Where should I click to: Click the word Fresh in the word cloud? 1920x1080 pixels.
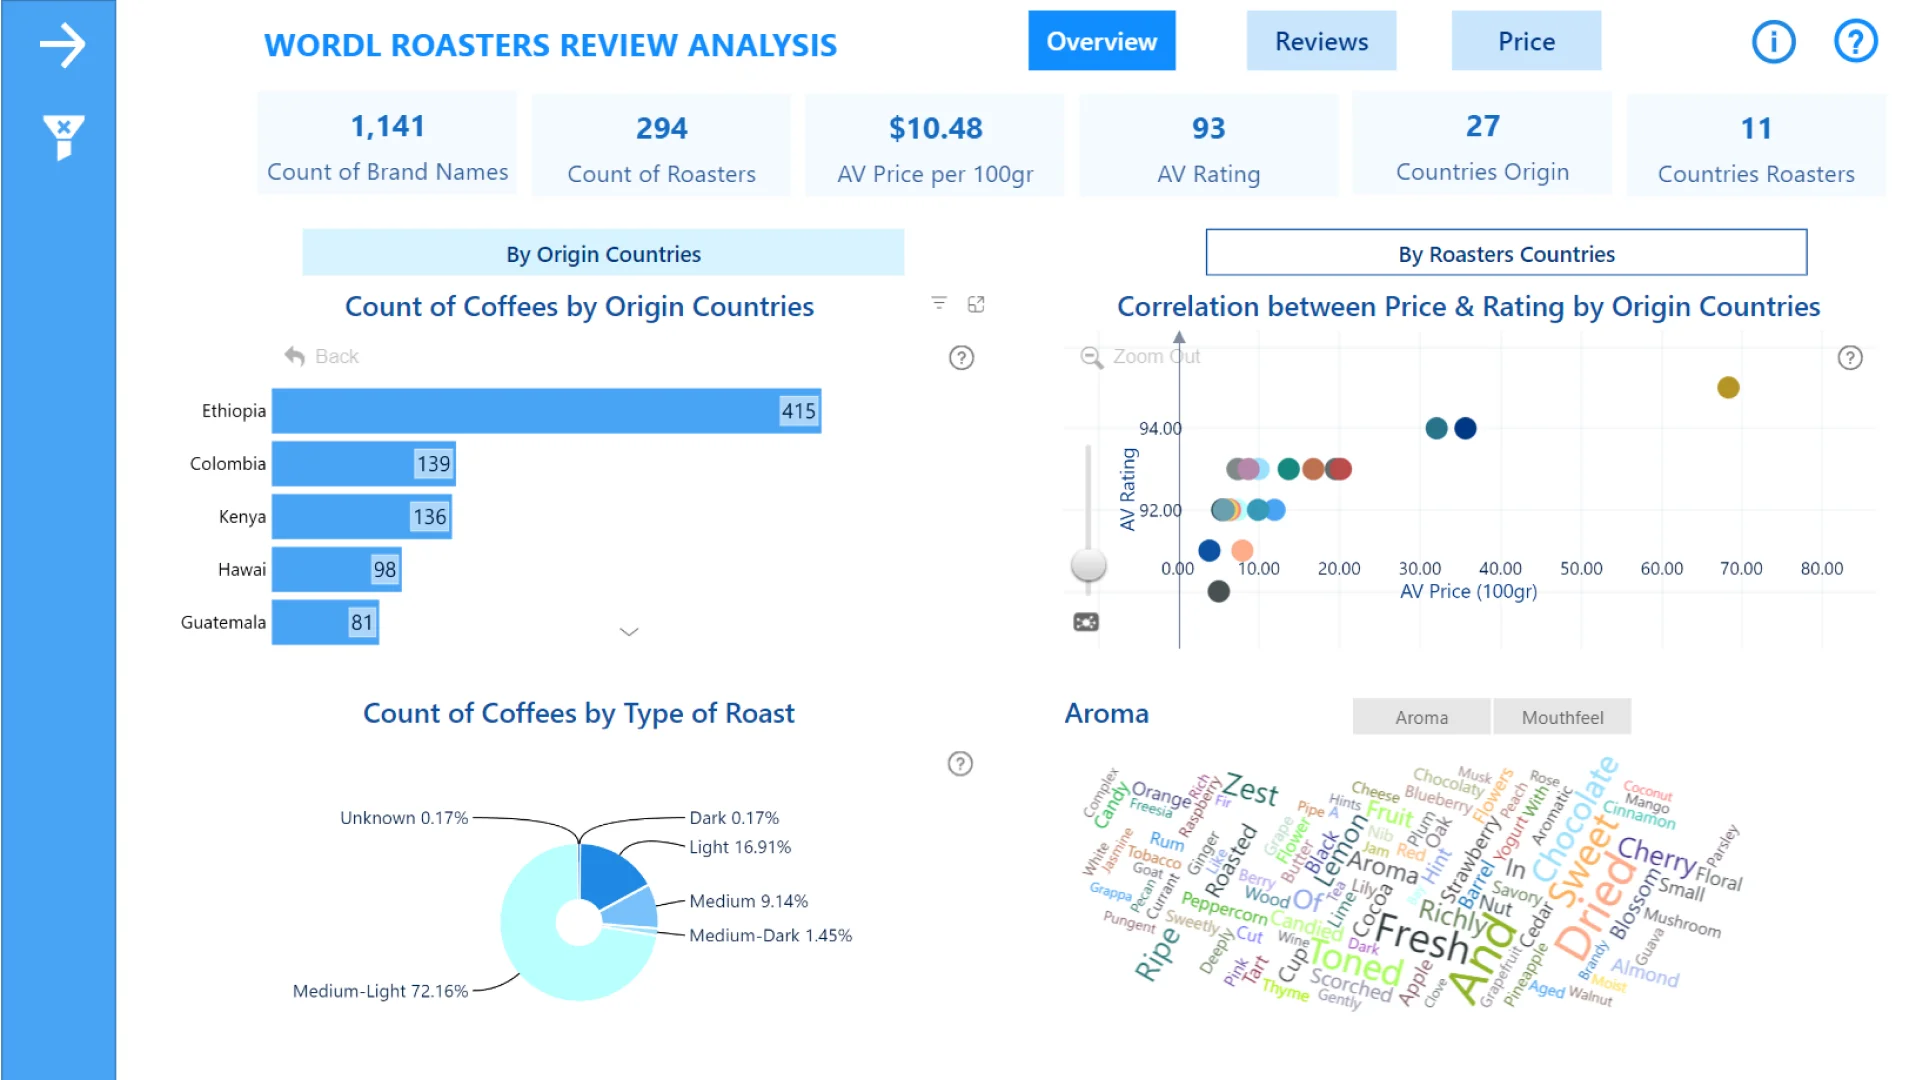coord(1423,940)
